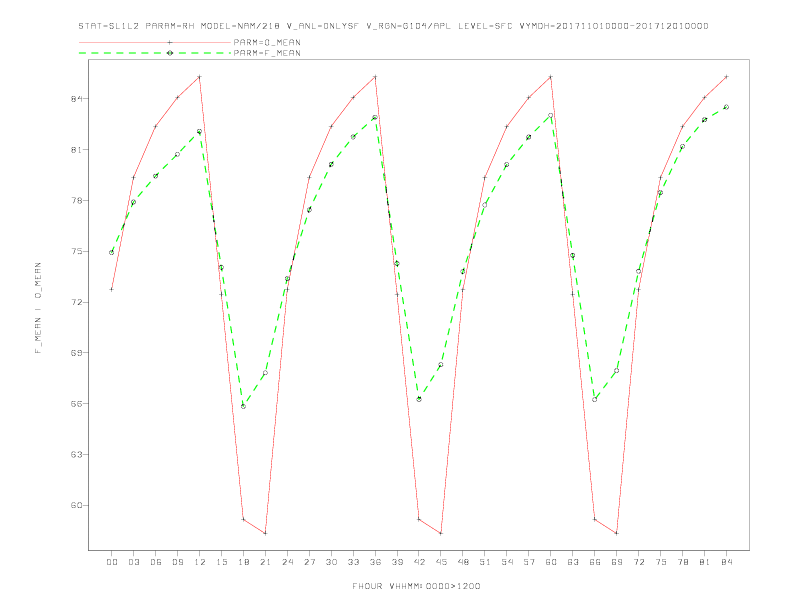Click x-axis forecast hour label 60
This screenshot has height=612, width=792.
pyautogui.click(x=551, y=562)
